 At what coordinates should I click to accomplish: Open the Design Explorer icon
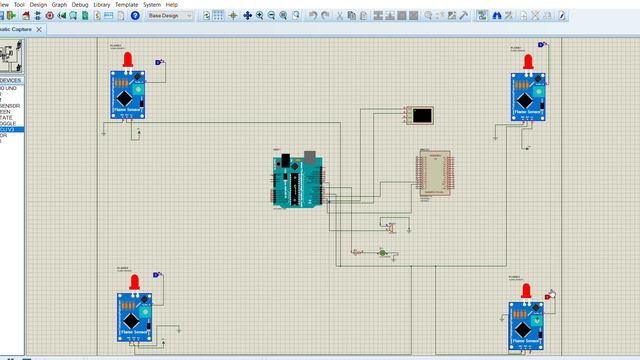85,16
